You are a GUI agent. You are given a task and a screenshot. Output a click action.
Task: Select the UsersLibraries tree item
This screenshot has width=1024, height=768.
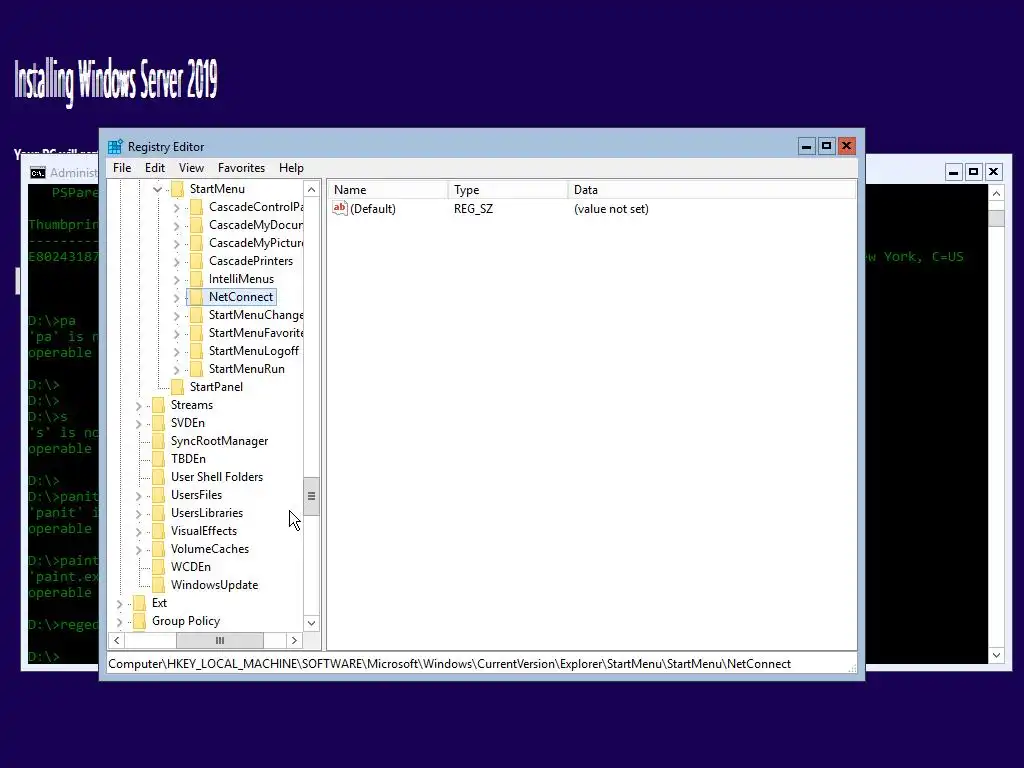[207, 513]
